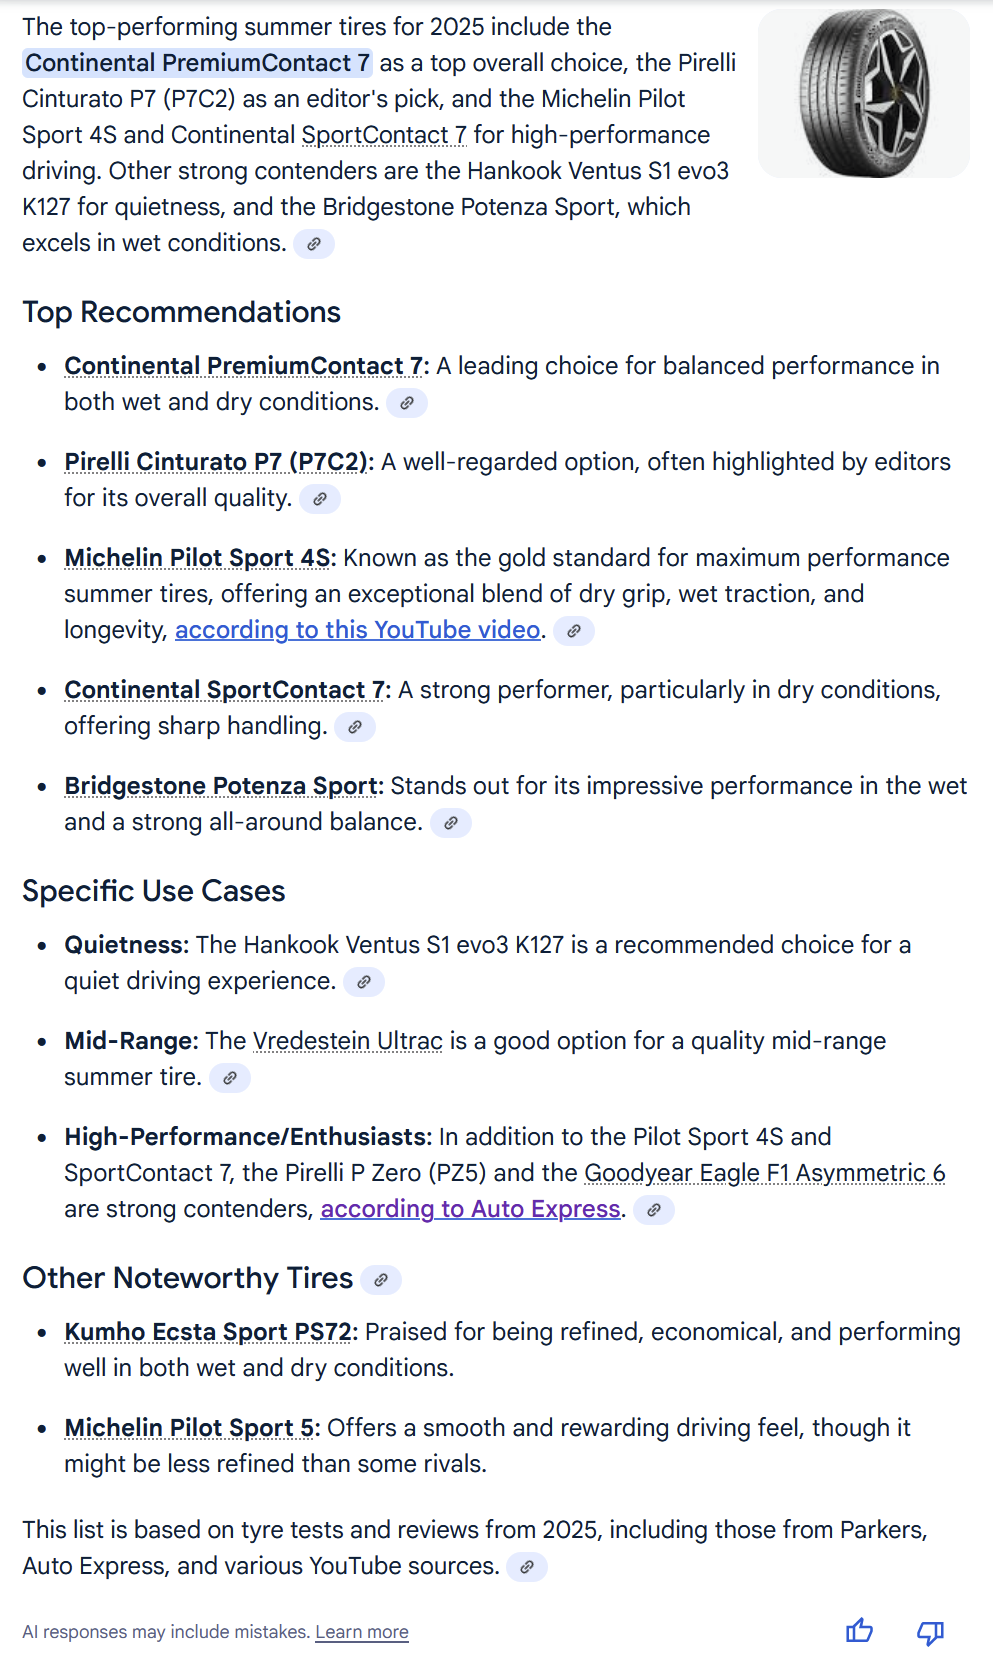The height and width of the screenshot is (1663, 993).
Task: Open the Michelin Pilot Sport 4S bullet link
Action: tap(198, 558)
